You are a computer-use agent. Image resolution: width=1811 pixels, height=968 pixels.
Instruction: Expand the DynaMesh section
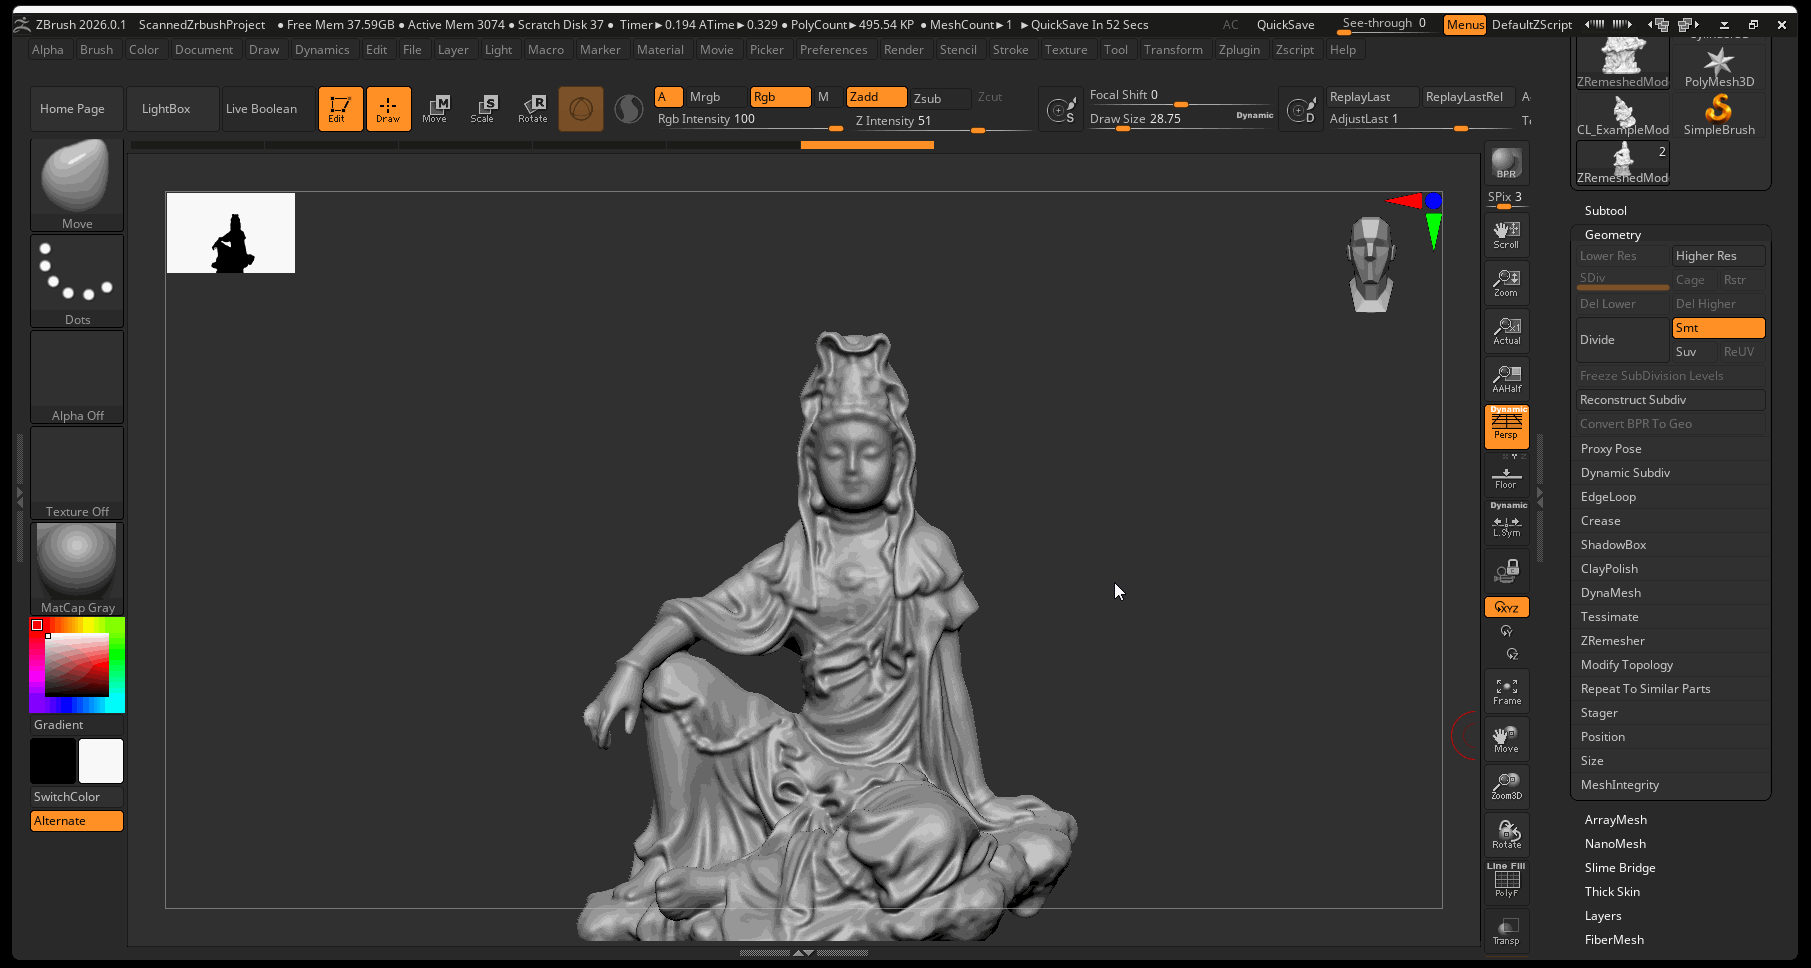point(1610,593)
